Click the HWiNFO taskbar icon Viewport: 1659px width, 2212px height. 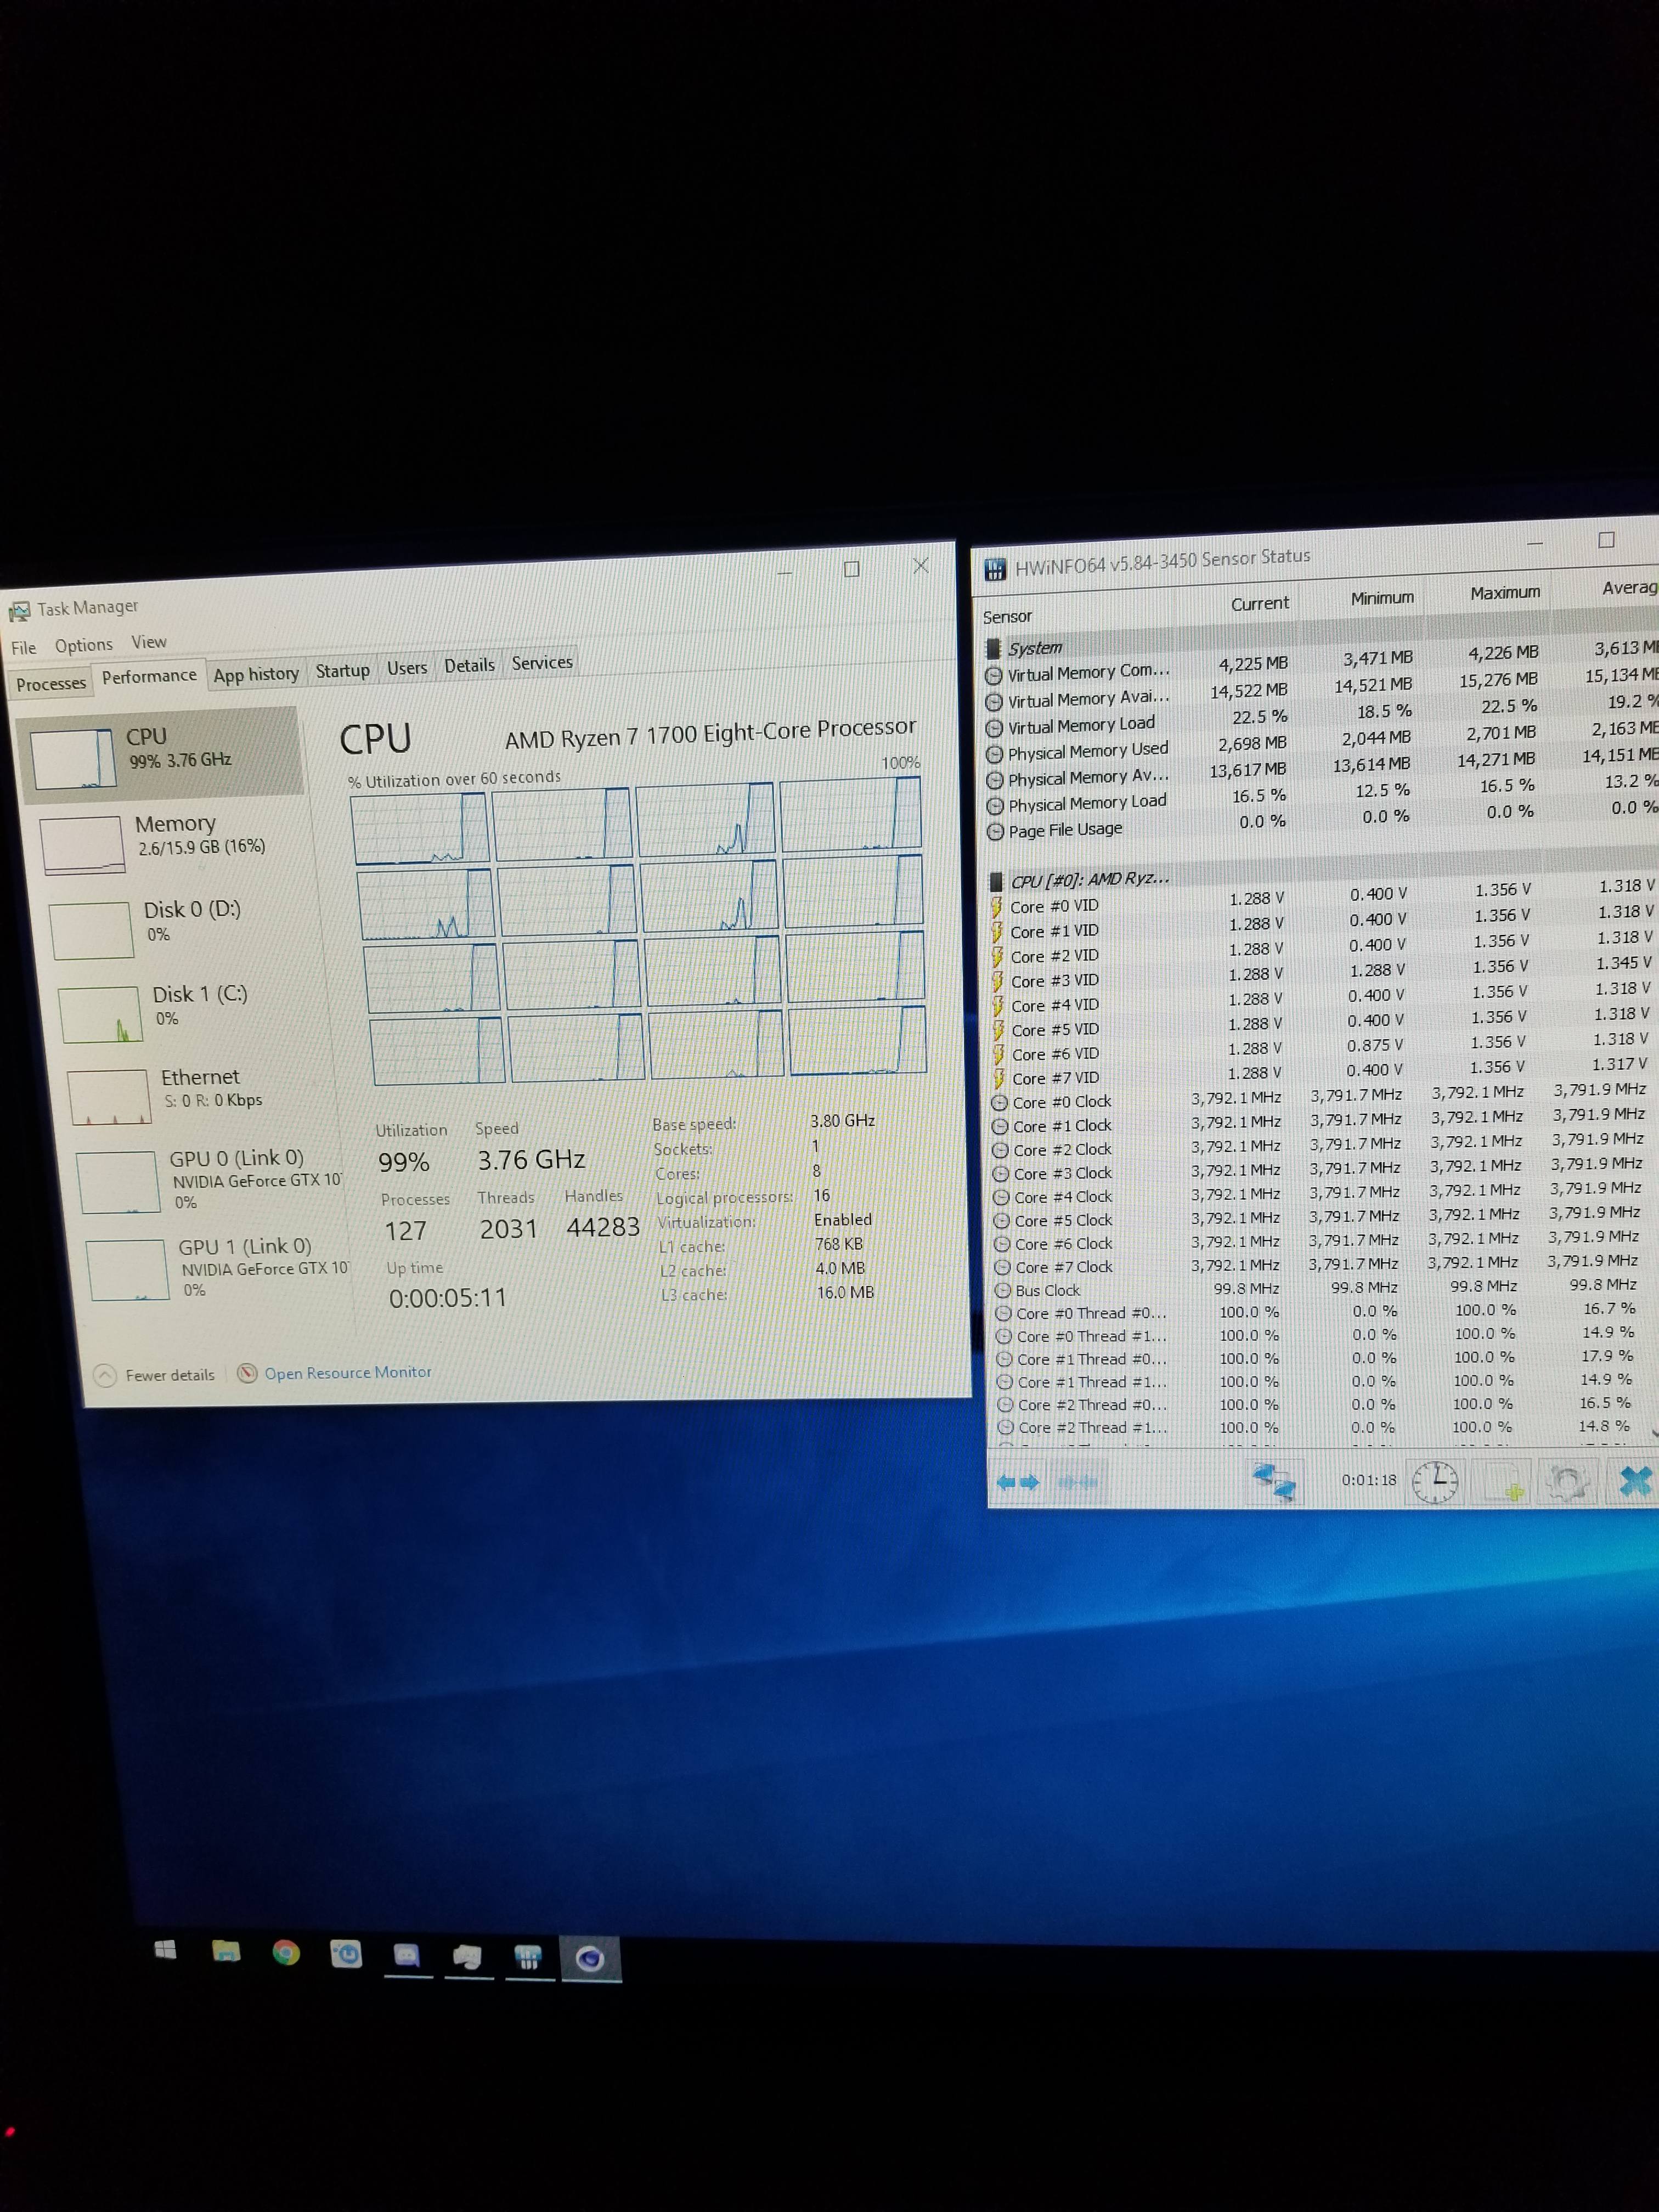[528, 1958]
